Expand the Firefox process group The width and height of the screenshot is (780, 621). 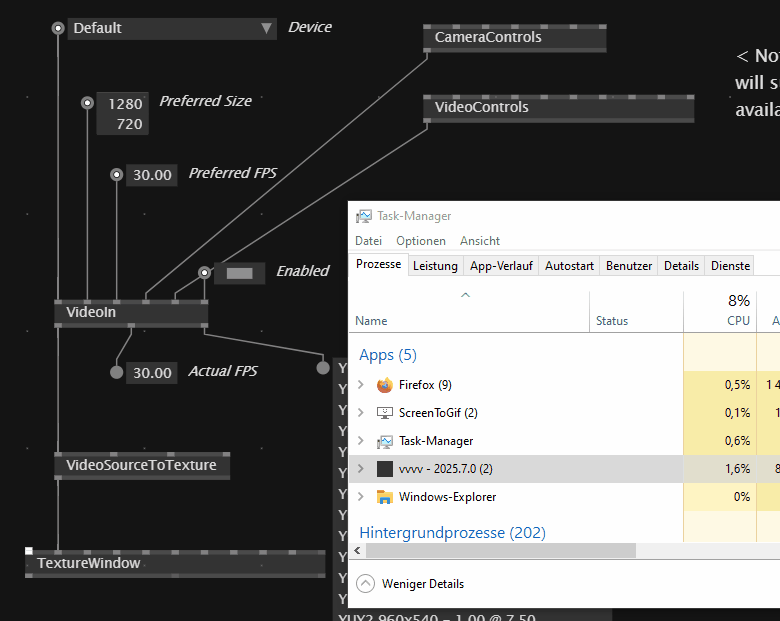click(x=361, y=385)
